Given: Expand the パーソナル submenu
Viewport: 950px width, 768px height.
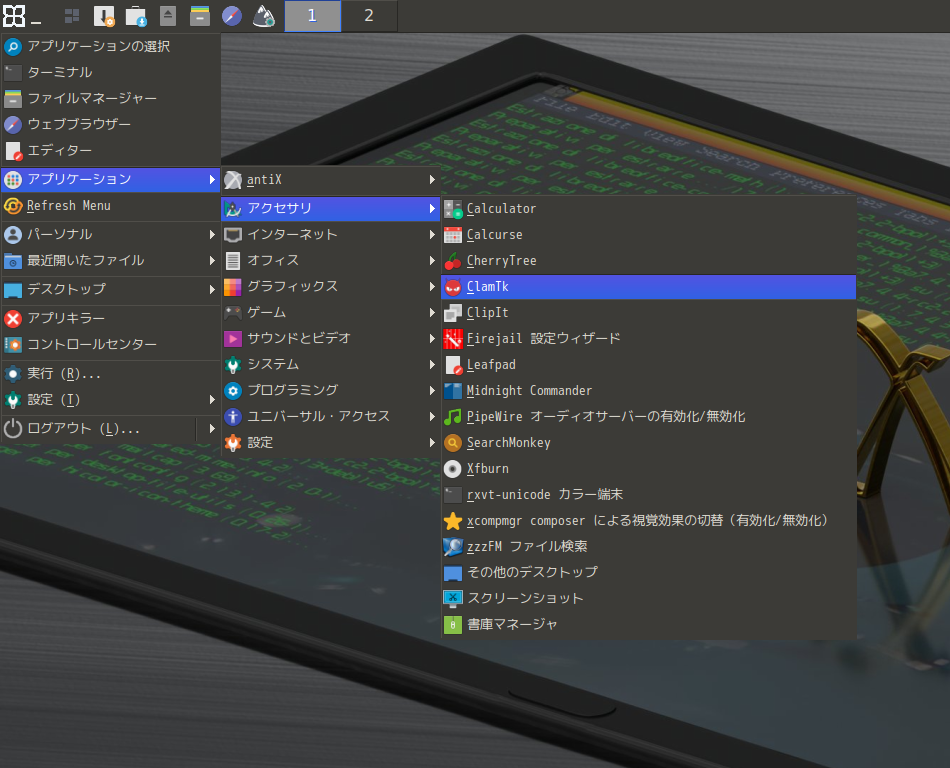Looking at the screenshot, I should [x=110, y=234].
